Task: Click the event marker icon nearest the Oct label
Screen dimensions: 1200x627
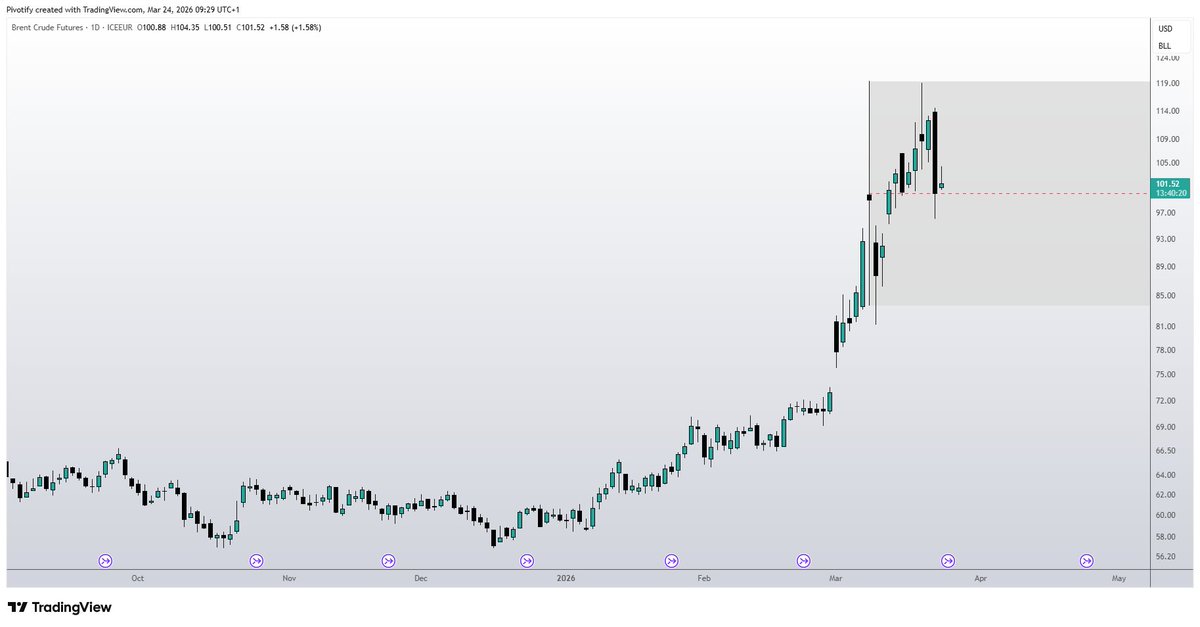Action: (105, 561)
